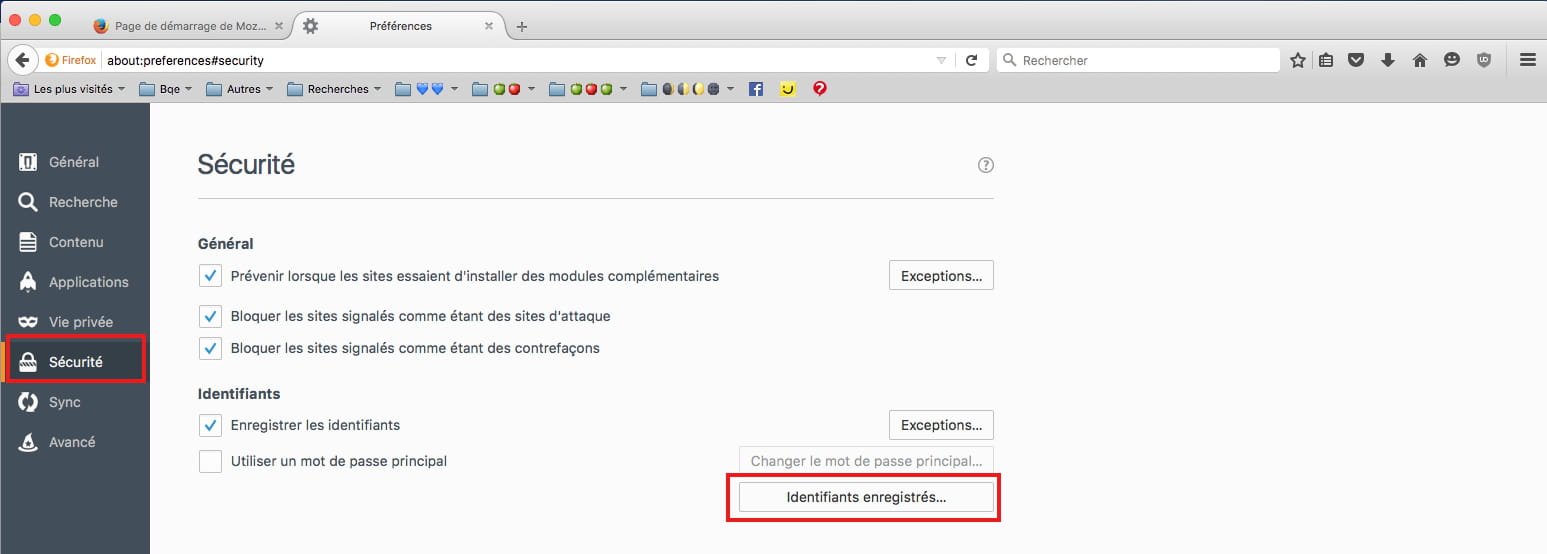Image resolution: width=1547 pixels, height=554 pixels.
Task: Open the URL bar history dropdown arrow
Action: 940,60
